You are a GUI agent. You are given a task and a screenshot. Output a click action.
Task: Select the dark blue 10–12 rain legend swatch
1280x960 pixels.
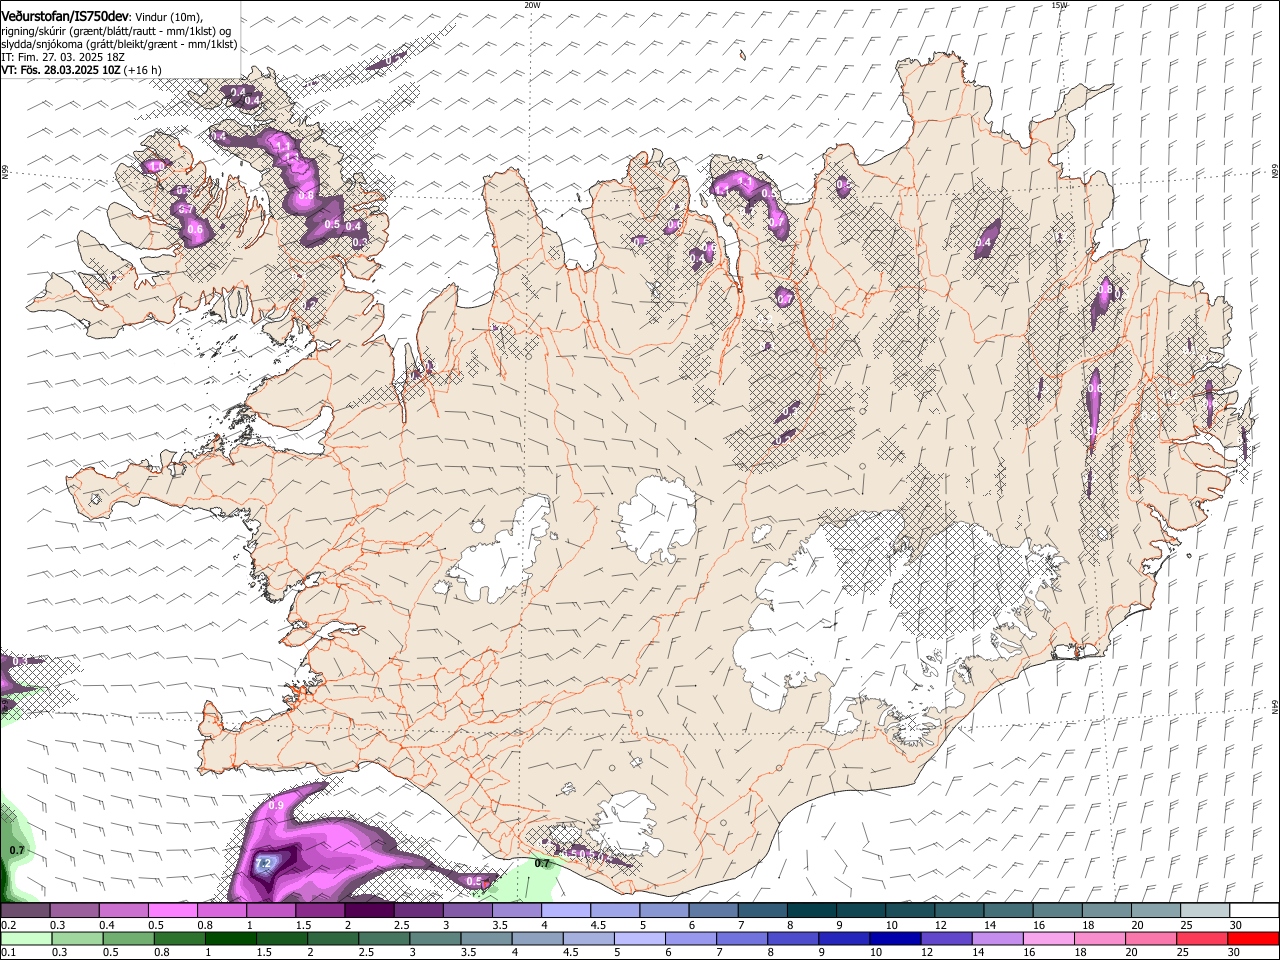894,939
